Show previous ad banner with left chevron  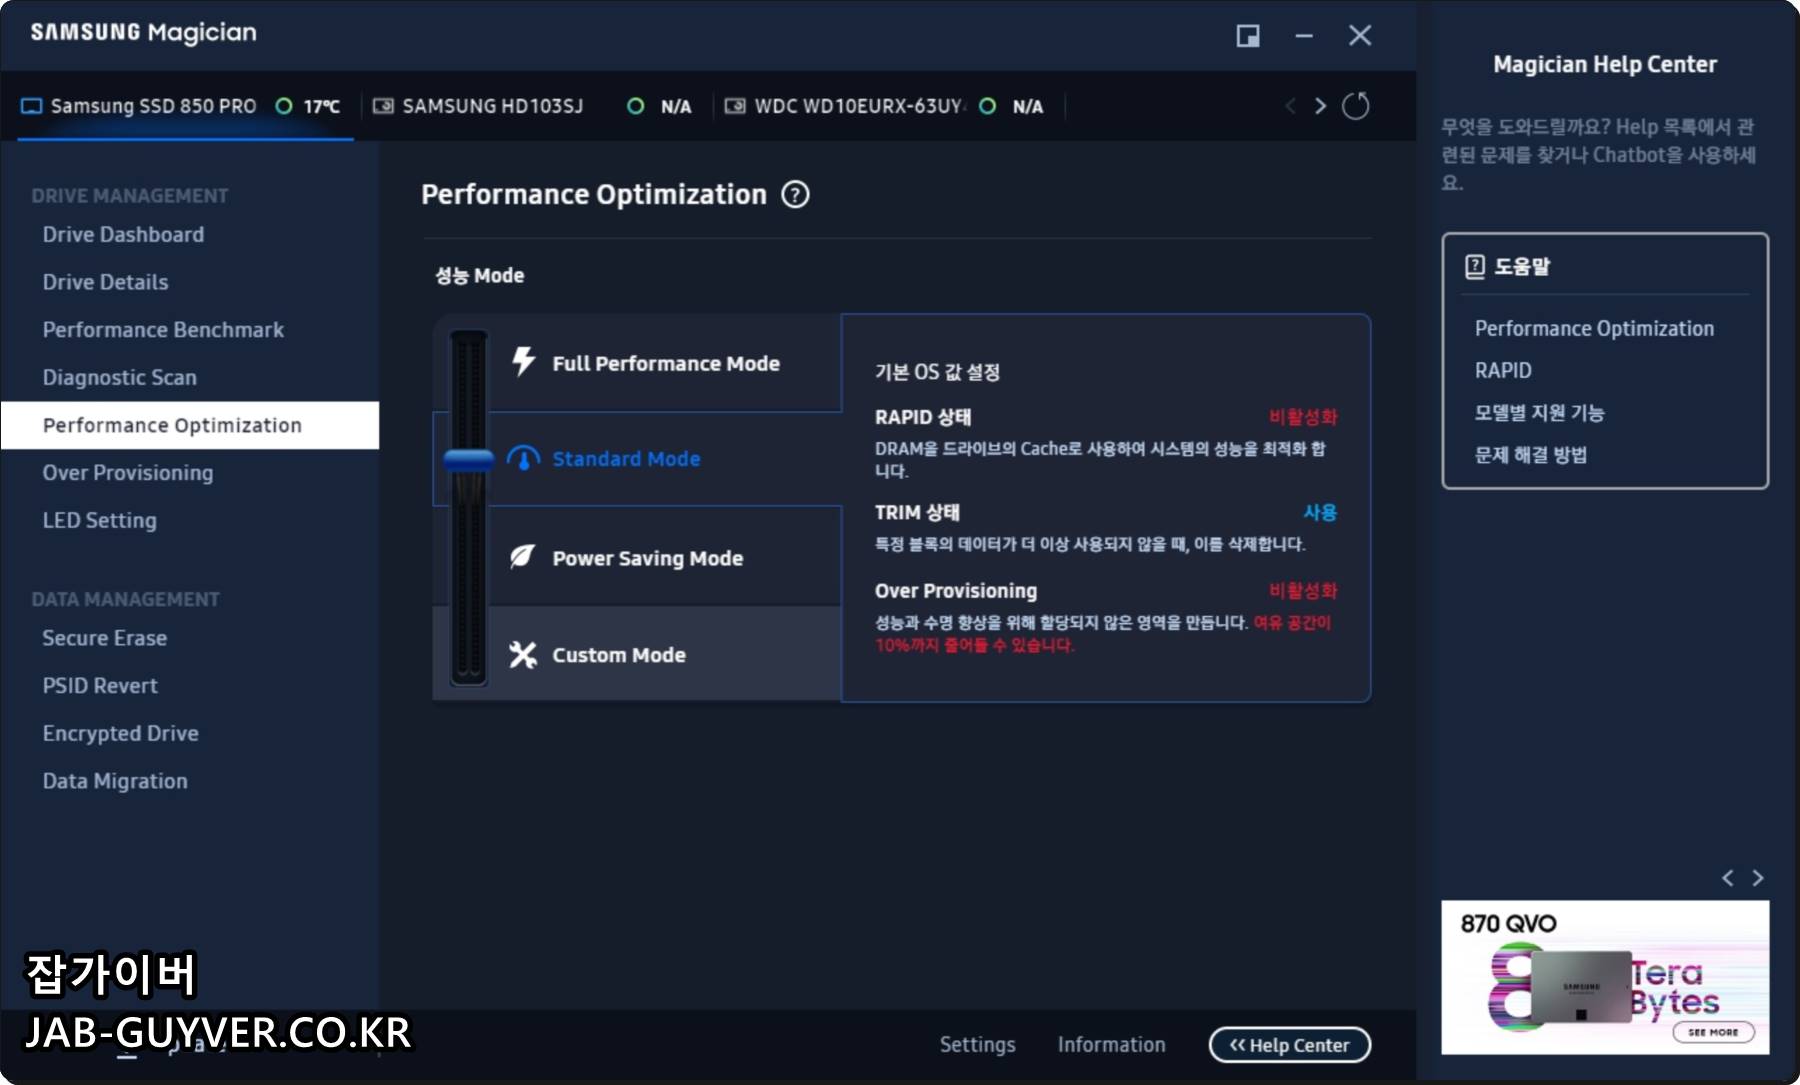pos(1727,878)
